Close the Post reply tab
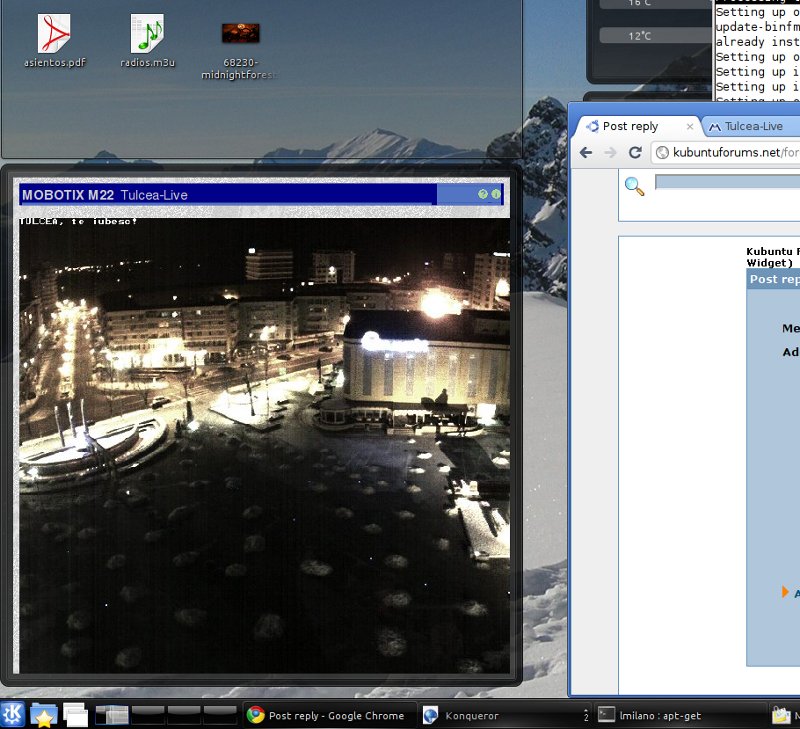The image size is (800, 729). point(688,127)
